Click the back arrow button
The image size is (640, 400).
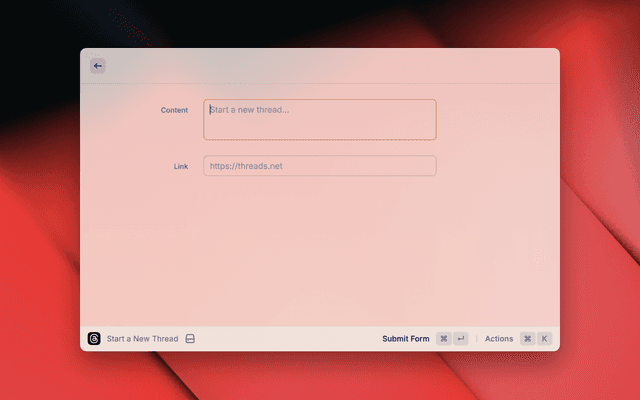point(97,66)
